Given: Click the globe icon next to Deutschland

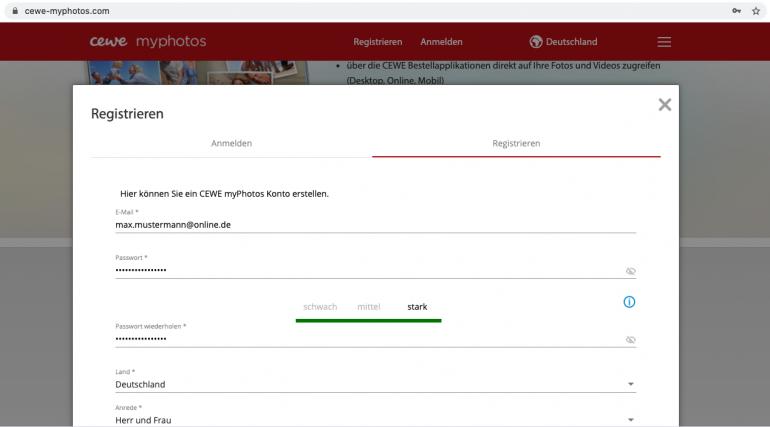Looking at the screenshot, I should pyautogui.click(x=535, y=42).
